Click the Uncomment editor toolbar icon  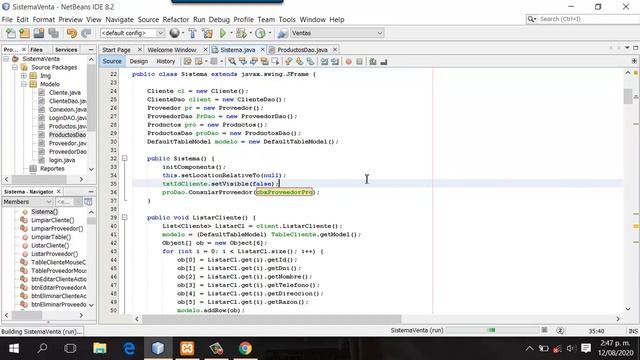point(384,62)
